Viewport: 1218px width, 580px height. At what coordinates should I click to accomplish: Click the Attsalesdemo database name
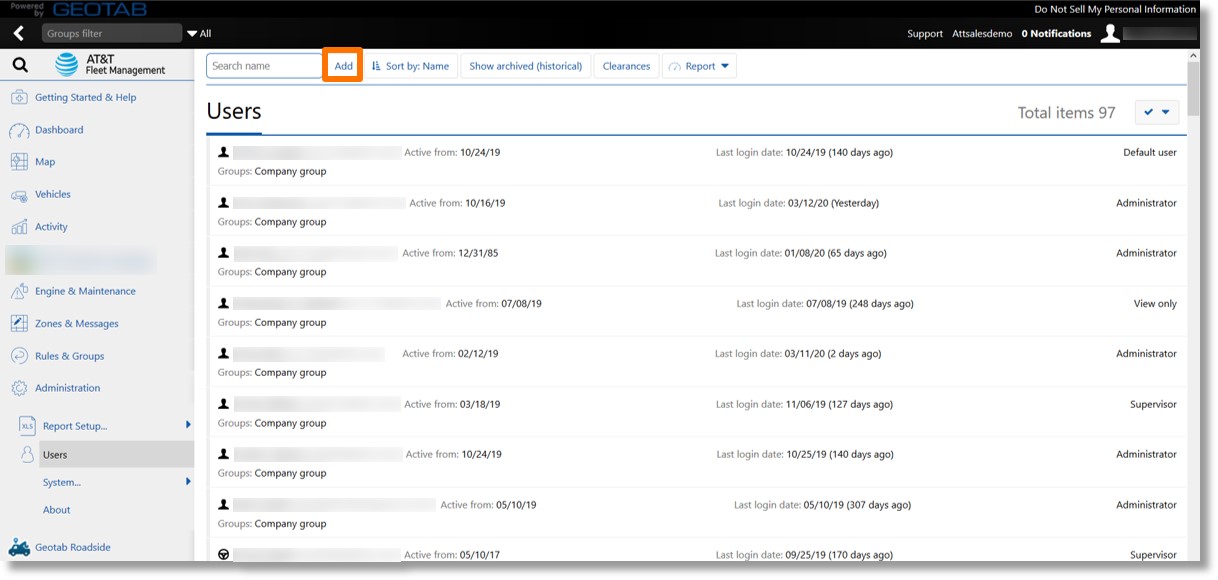click(982, 34)
